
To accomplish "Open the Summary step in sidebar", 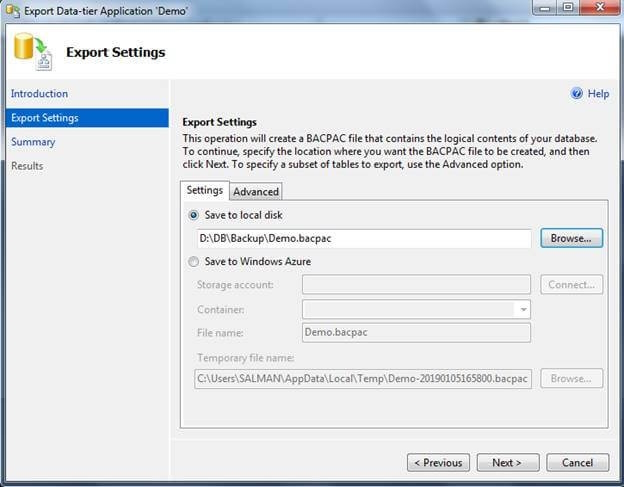I will click(33, 142).
